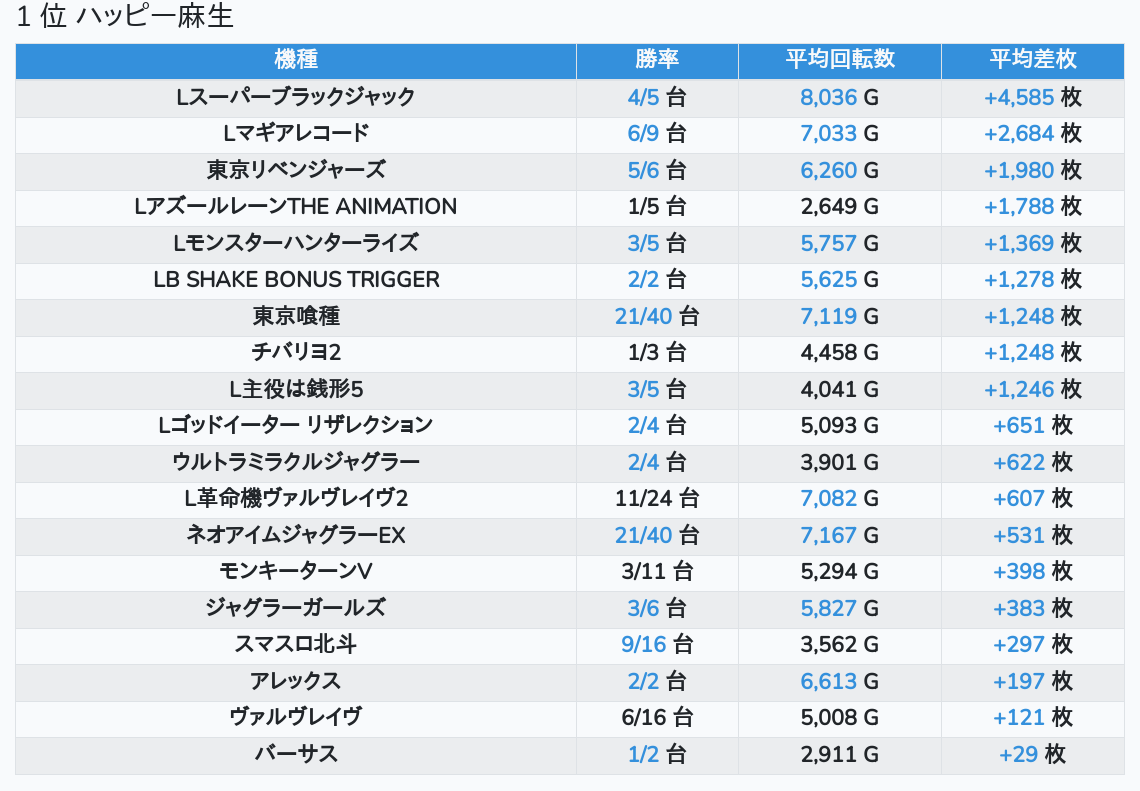Select the 東京喰種 machine name
1140x791 pixels.
point(295,316)
